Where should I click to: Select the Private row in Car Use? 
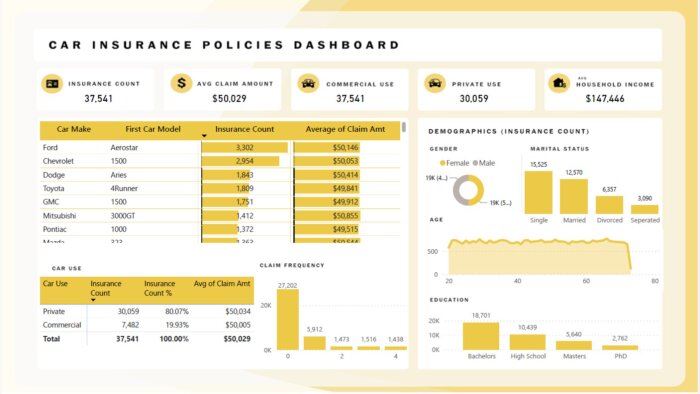pos(147,311)
